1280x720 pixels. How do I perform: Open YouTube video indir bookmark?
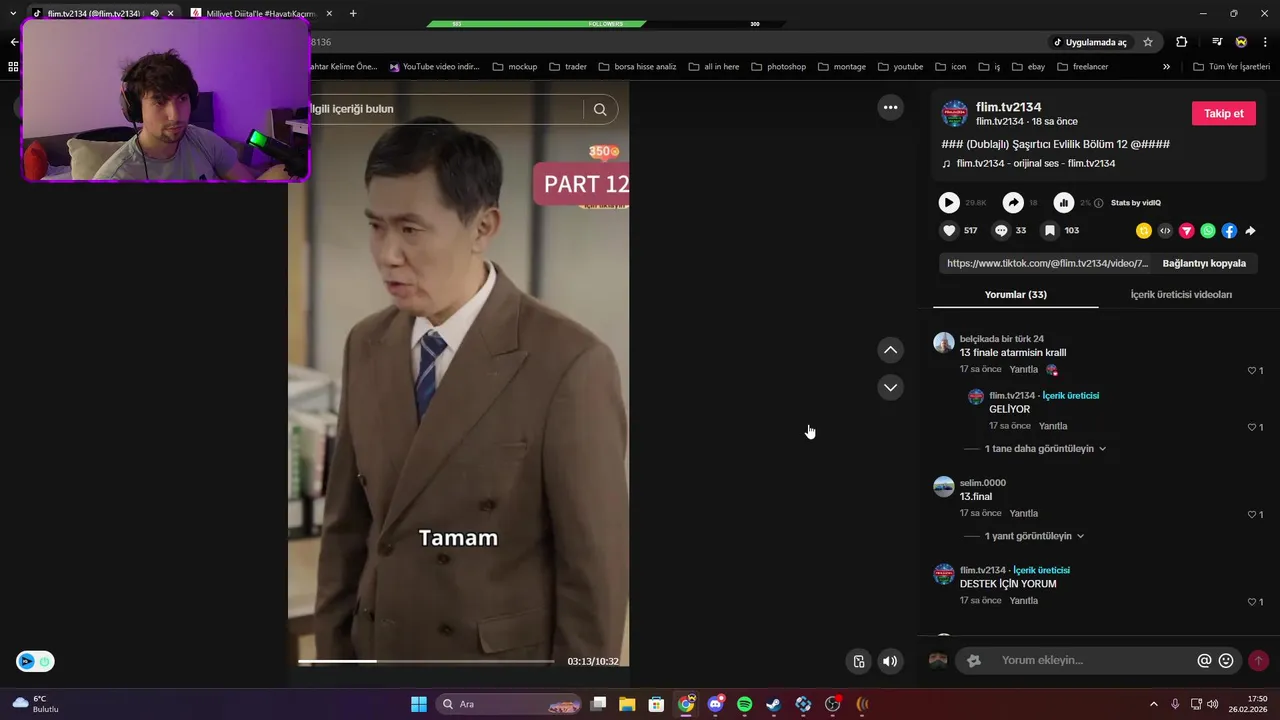coord(434,67)
